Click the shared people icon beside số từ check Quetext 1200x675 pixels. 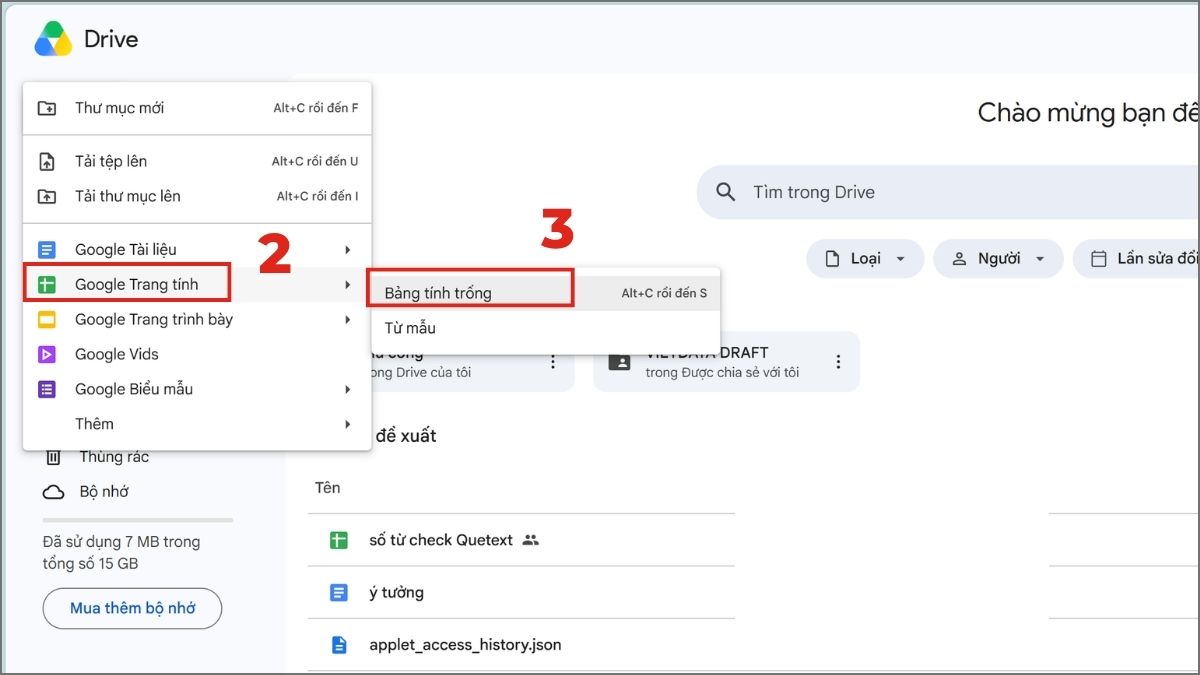(x=531, y=540)
